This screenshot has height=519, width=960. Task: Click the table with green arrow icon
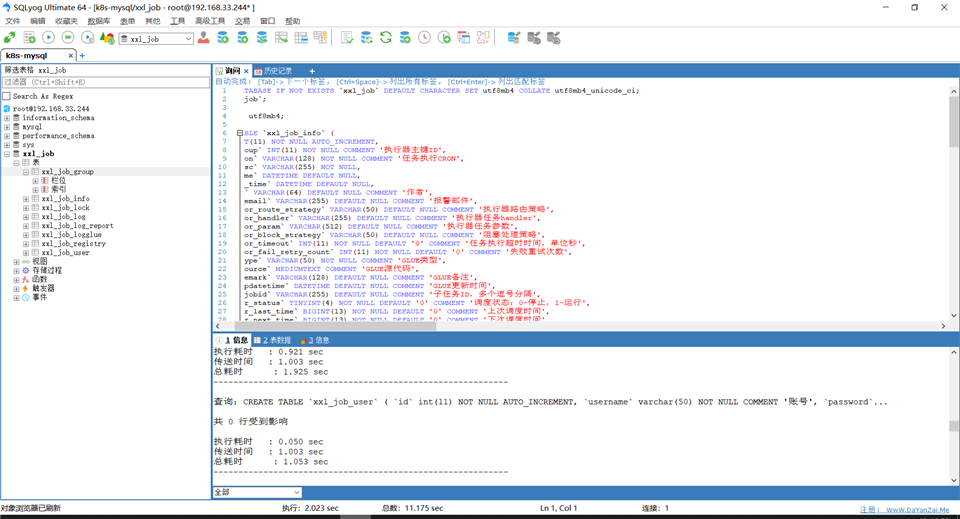click(281, 38)
